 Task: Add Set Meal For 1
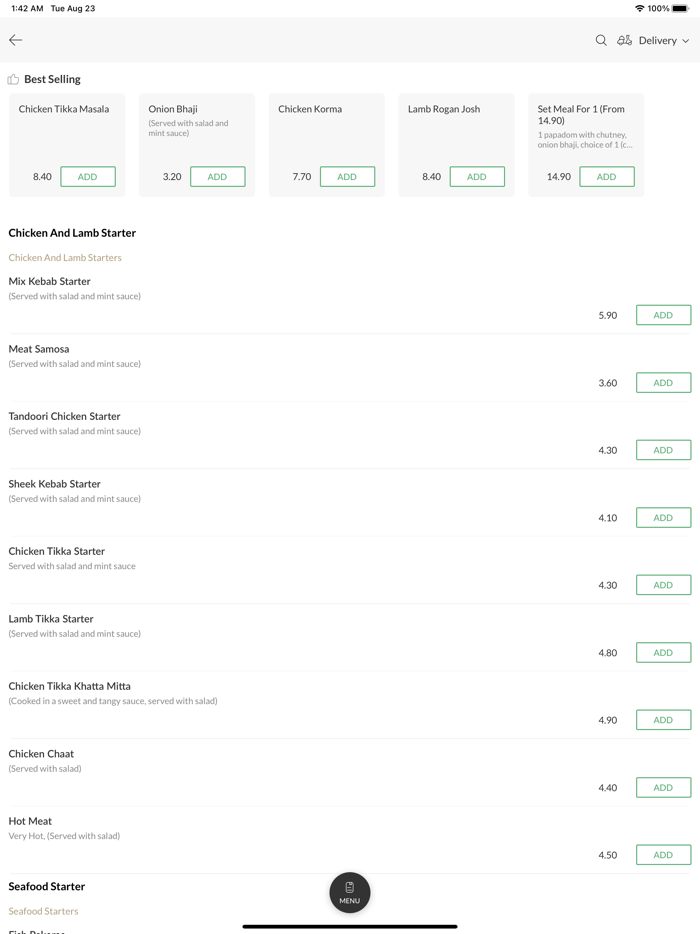(606, 177)
